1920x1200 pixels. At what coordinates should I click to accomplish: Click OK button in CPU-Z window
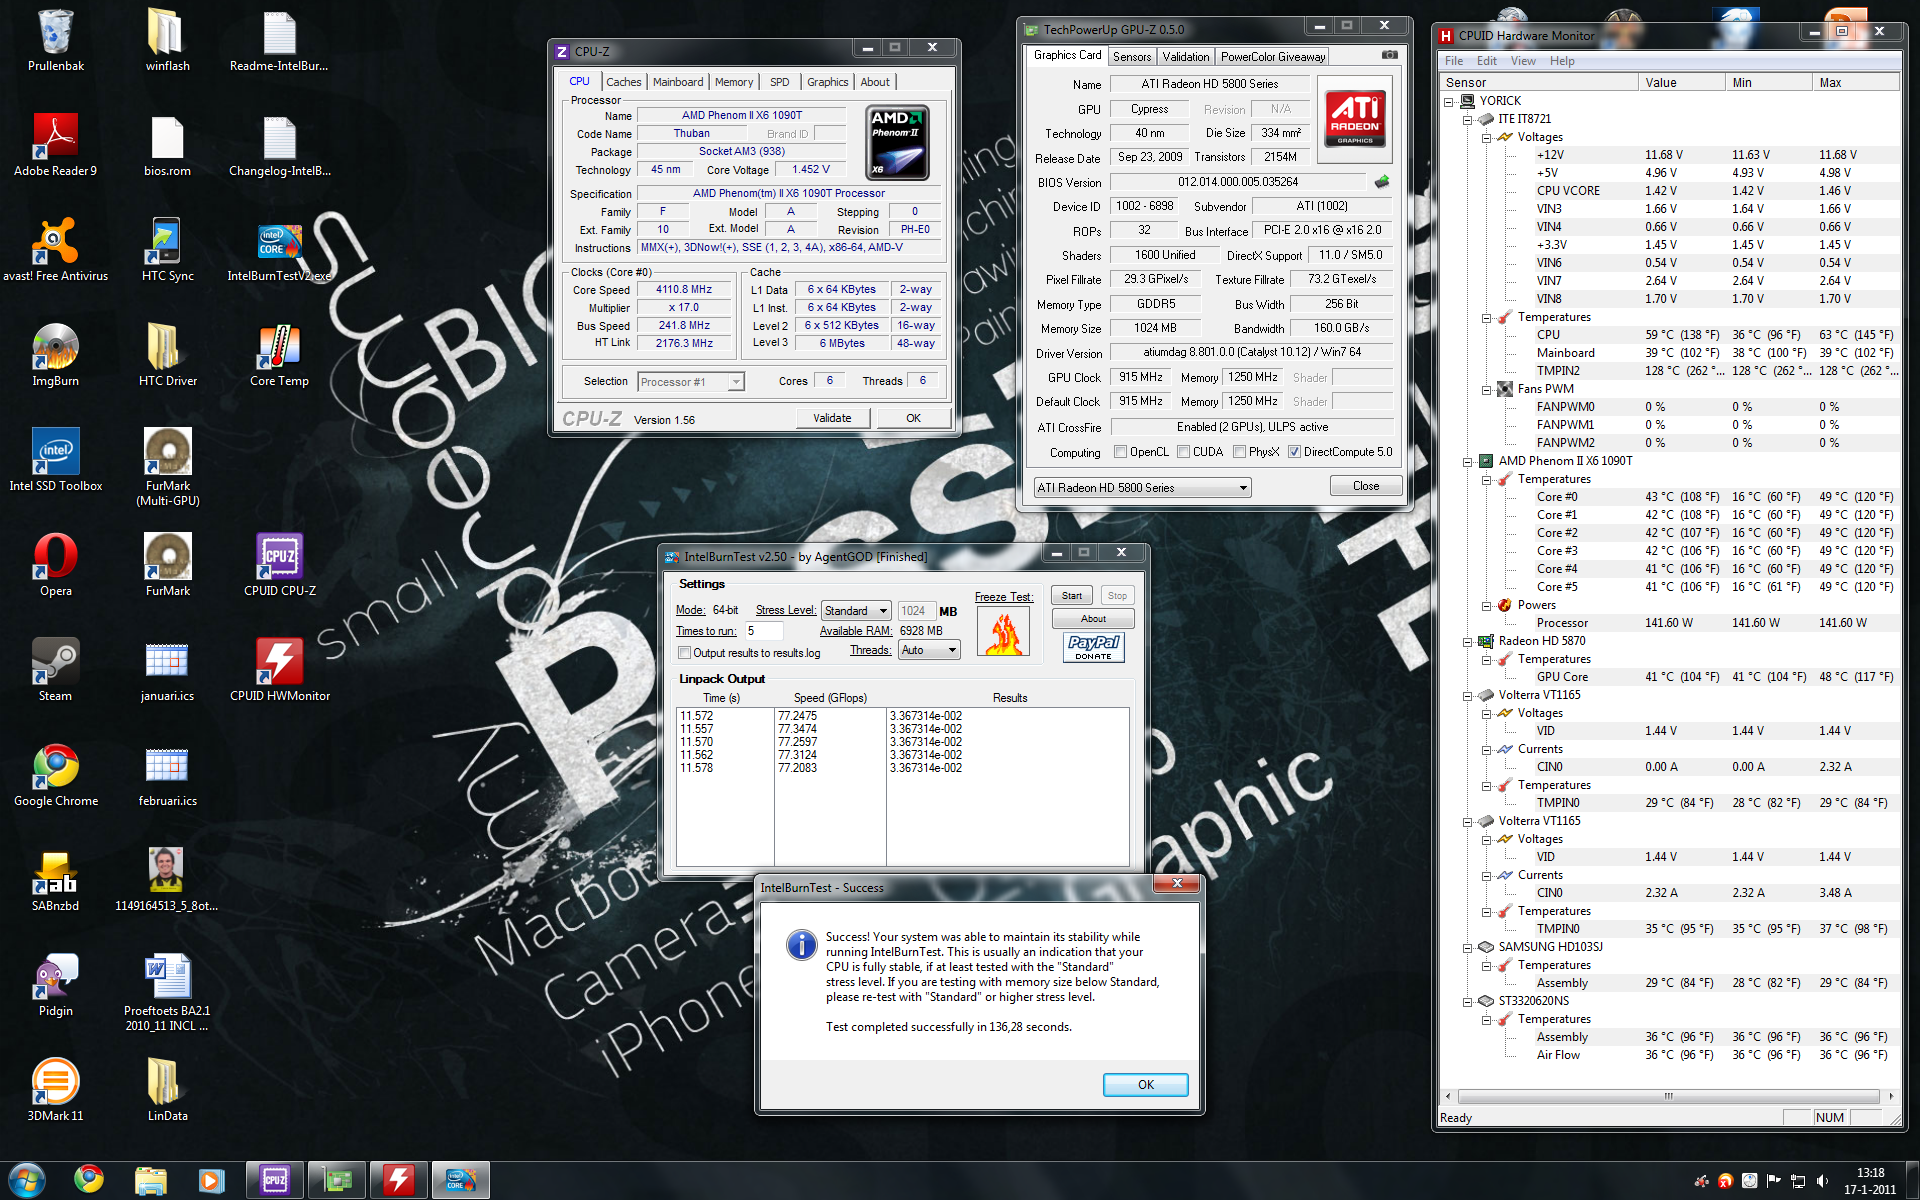click(913, 418)
